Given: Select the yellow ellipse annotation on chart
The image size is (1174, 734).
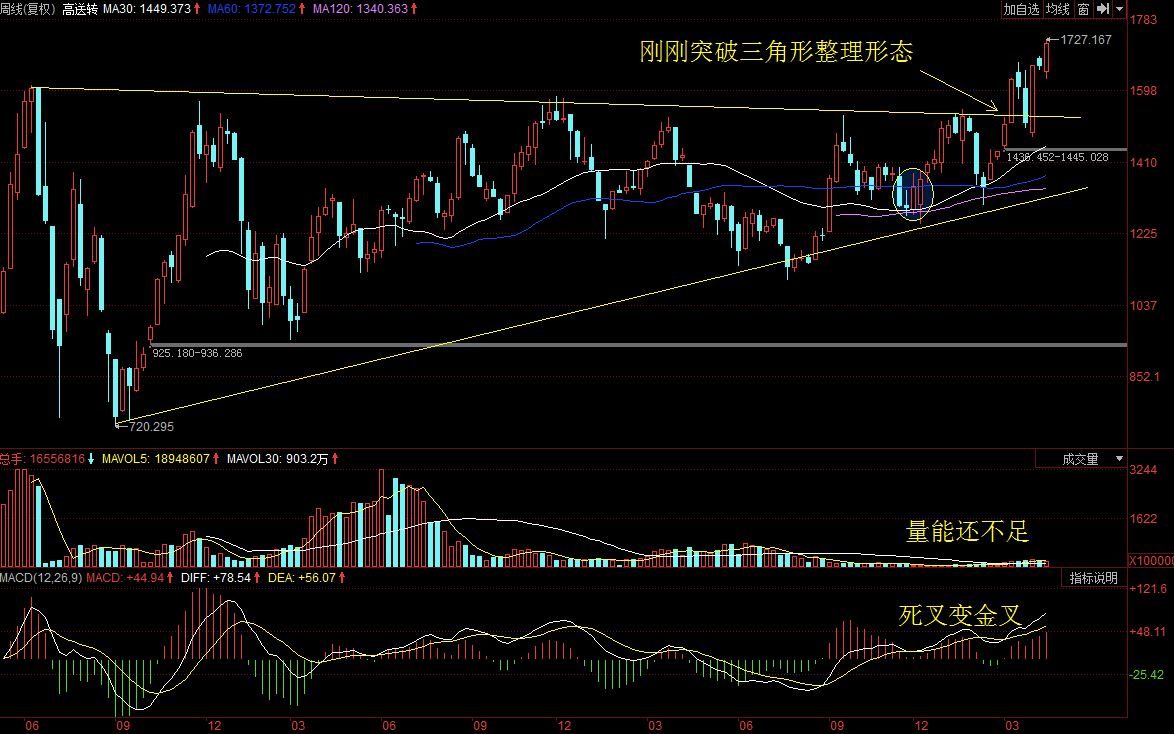Looking at the screenshot, I should coord(912,190).
